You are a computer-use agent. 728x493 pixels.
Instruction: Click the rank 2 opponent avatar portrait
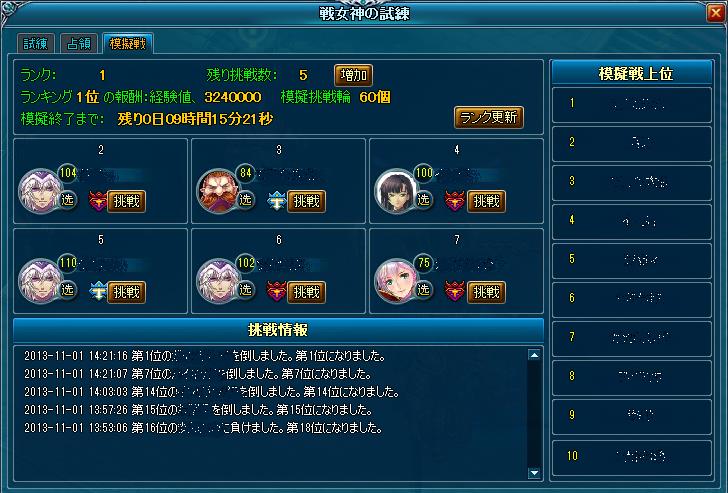pos(40,191)
